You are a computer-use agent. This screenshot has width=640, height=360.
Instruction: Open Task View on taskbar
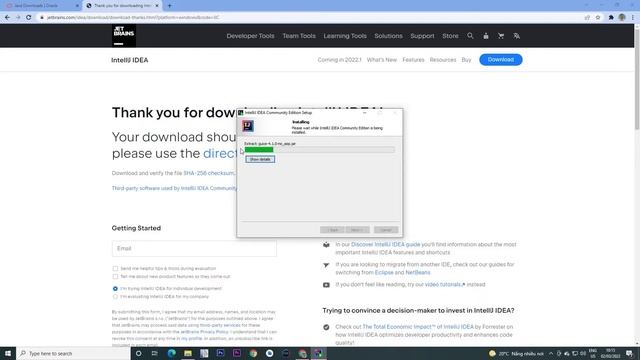click(155, 353)
